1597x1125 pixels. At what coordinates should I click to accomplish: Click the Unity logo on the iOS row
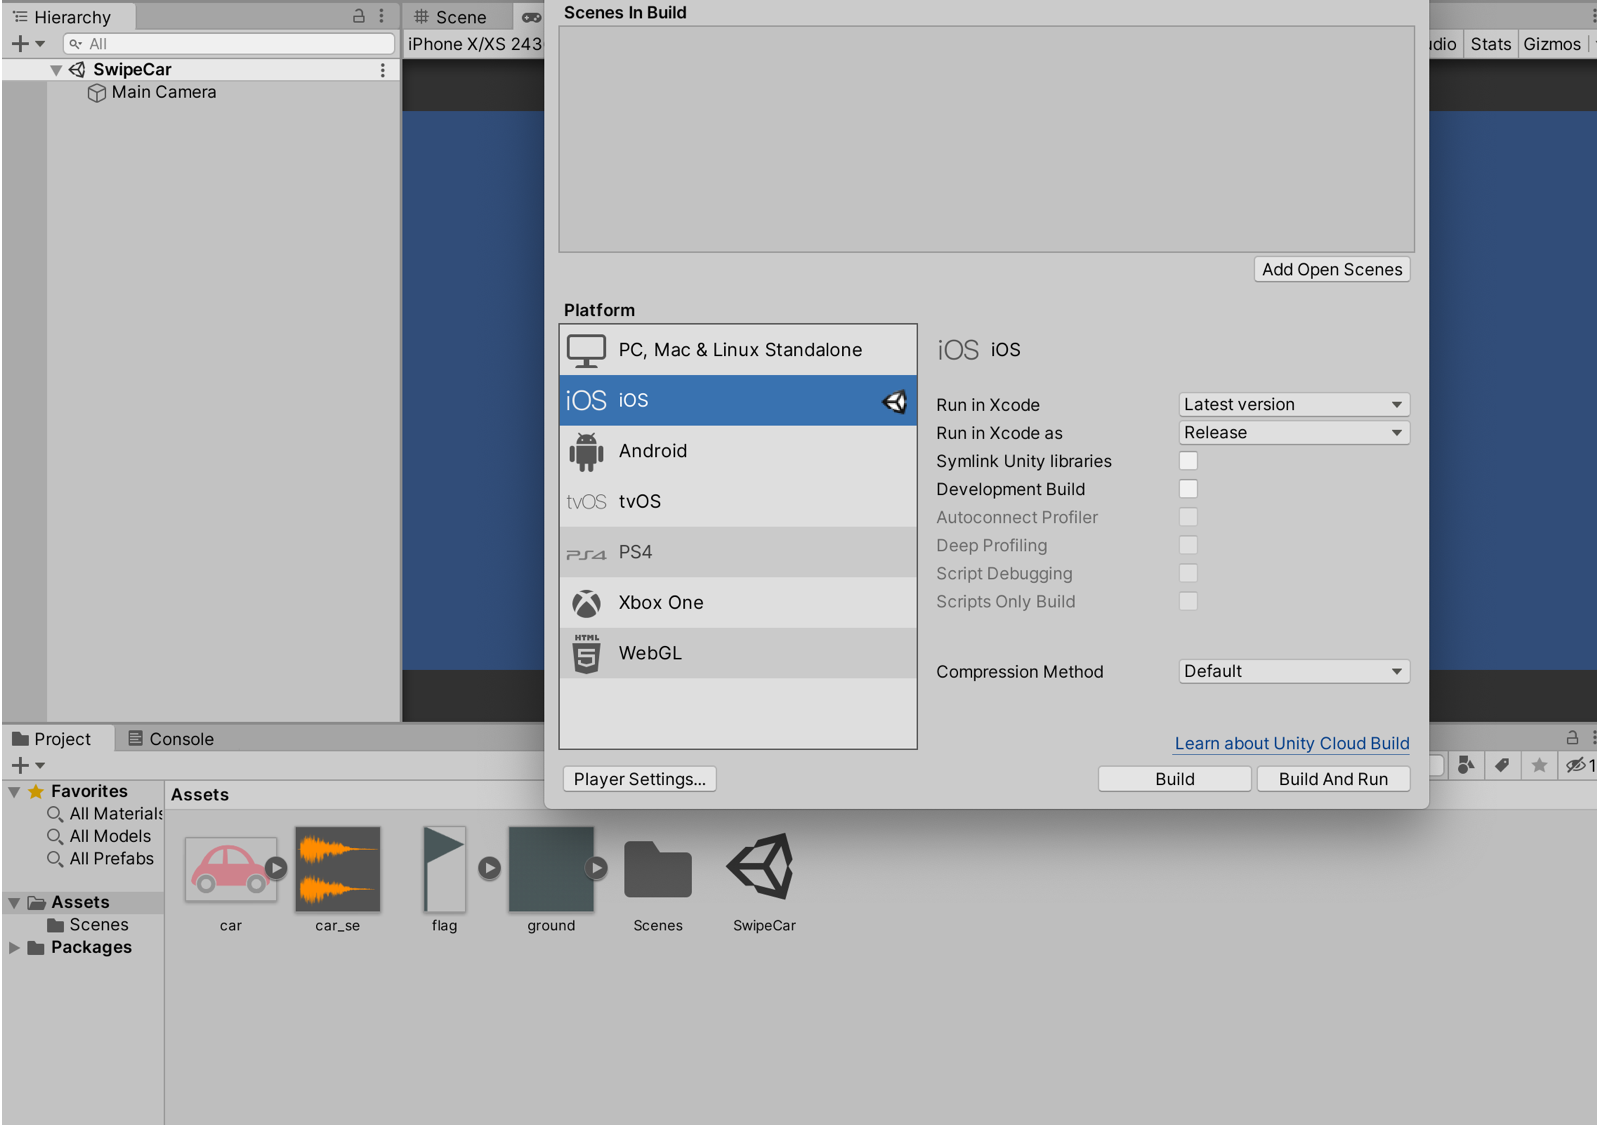pyautogui.click(x=894, y=401)
